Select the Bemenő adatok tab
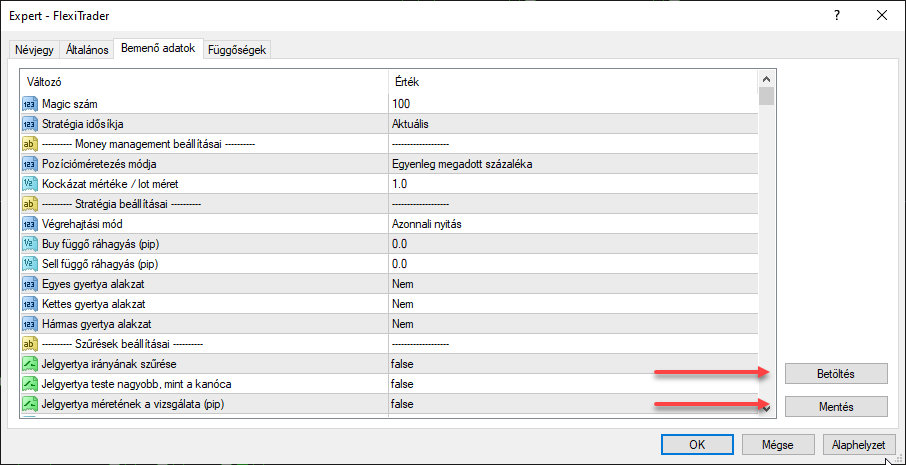 click(x=158, y=49)
